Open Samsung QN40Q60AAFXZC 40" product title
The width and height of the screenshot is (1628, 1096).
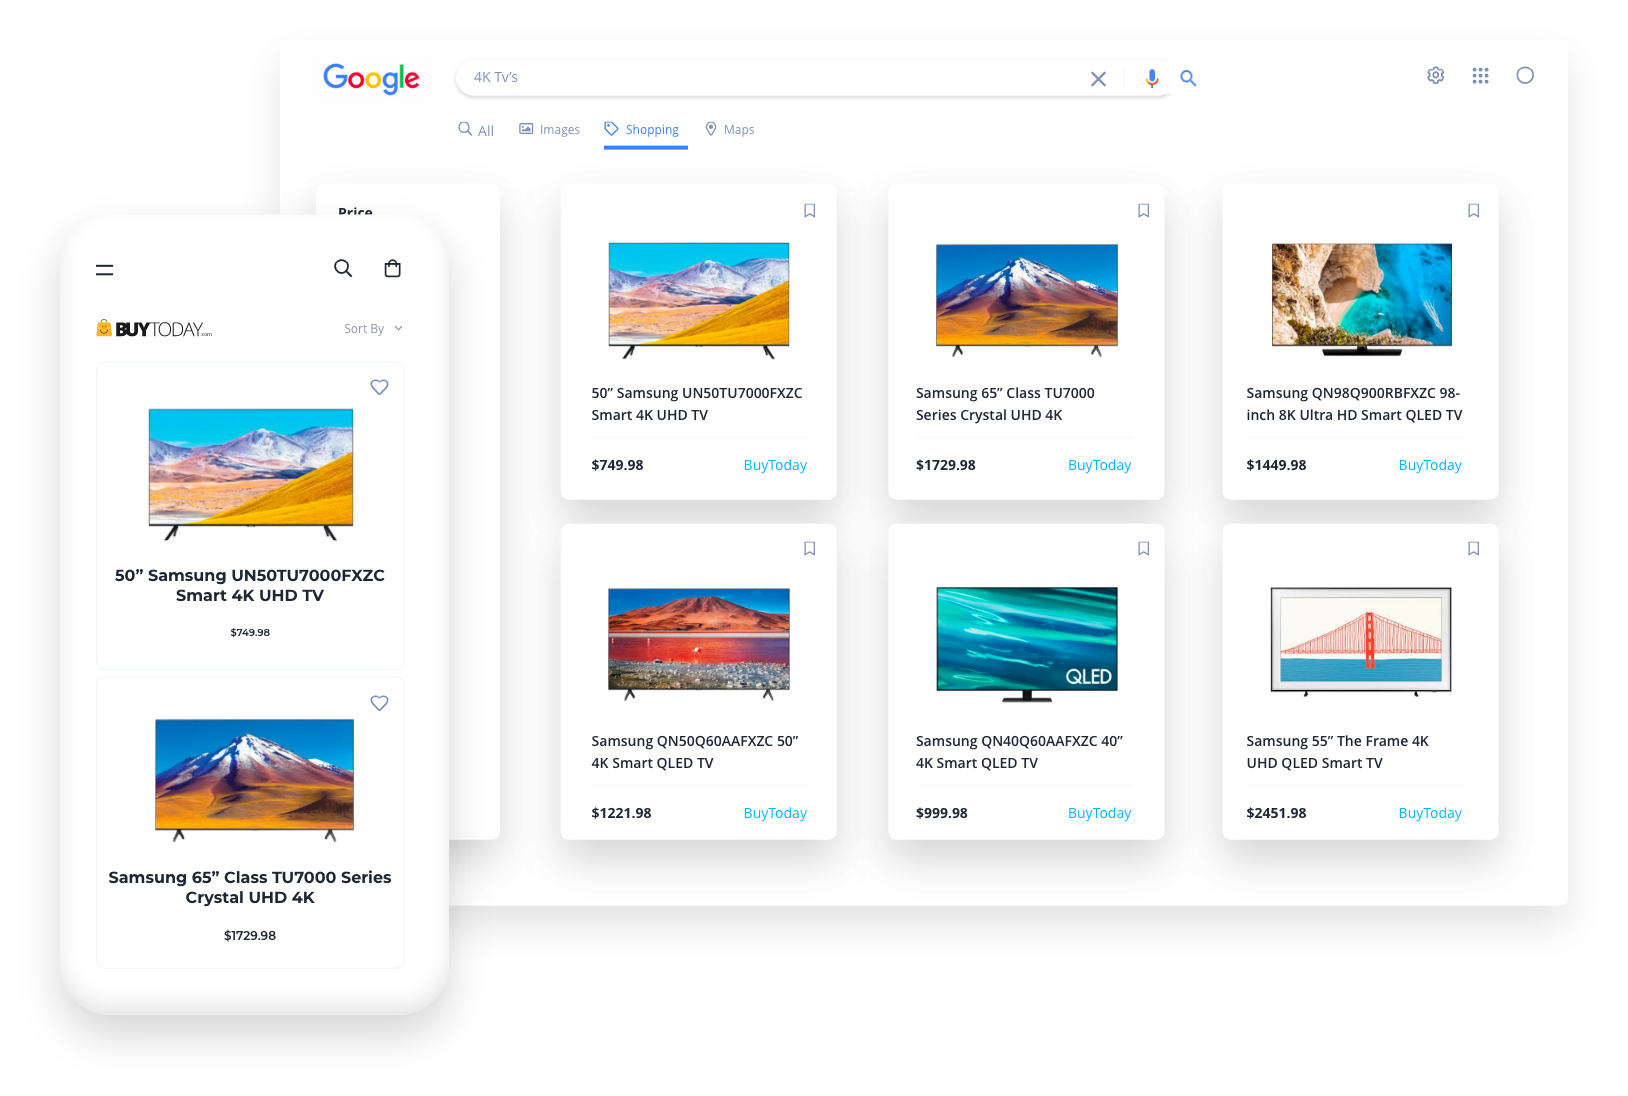[1019, 752]
